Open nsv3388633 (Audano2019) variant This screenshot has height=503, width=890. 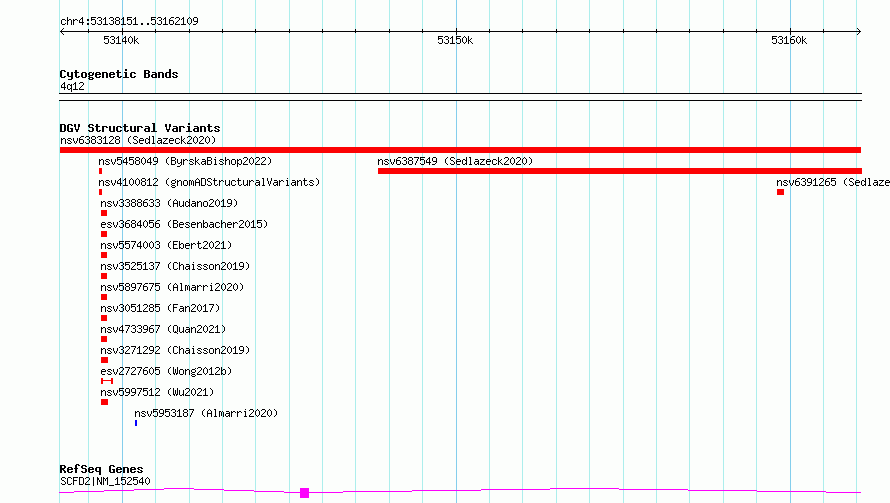point(169,203)
